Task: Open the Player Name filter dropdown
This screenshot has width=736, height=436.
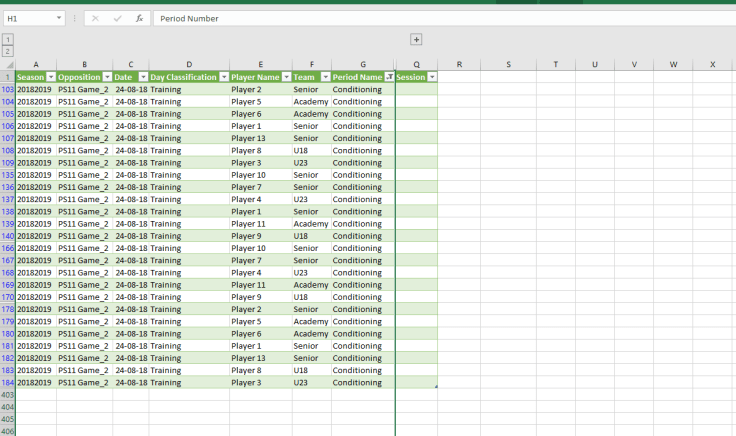Action: point(286,77)
